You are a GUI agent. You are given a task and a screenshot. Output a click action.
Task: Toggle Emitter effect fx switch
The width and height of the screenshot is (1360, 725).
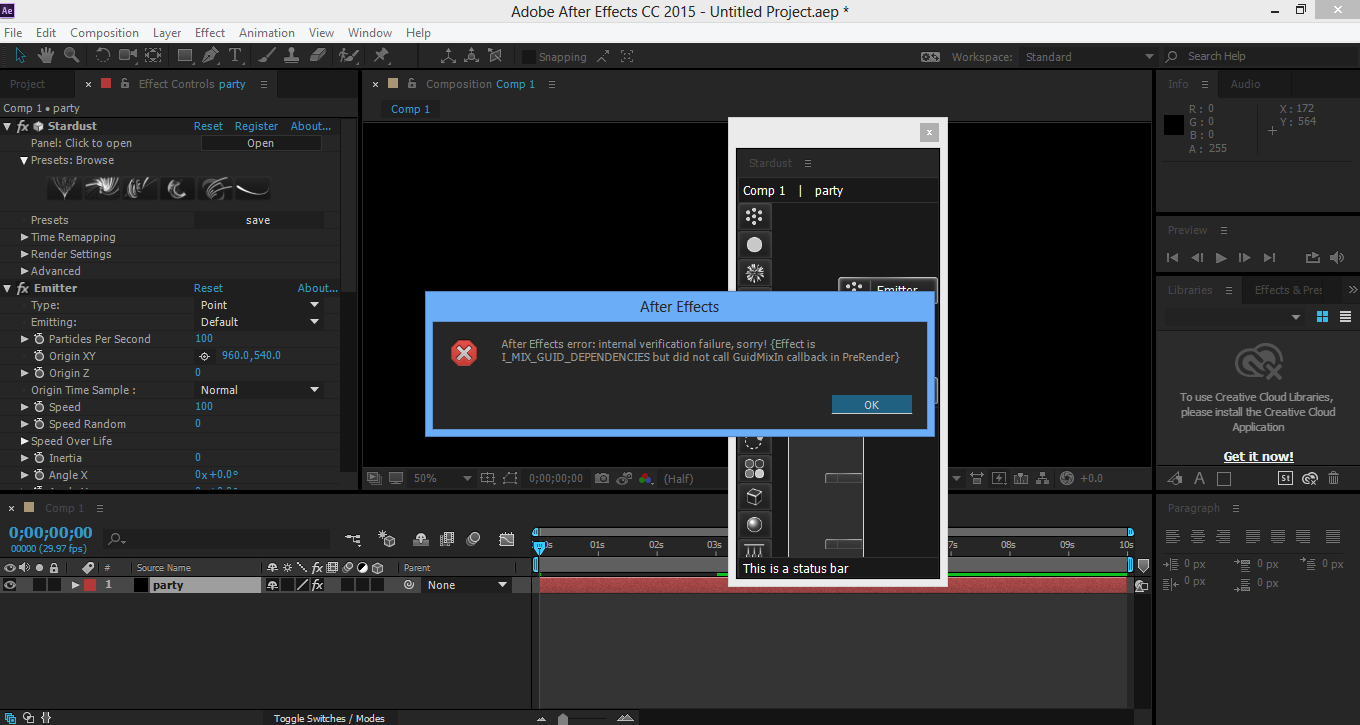22,288
